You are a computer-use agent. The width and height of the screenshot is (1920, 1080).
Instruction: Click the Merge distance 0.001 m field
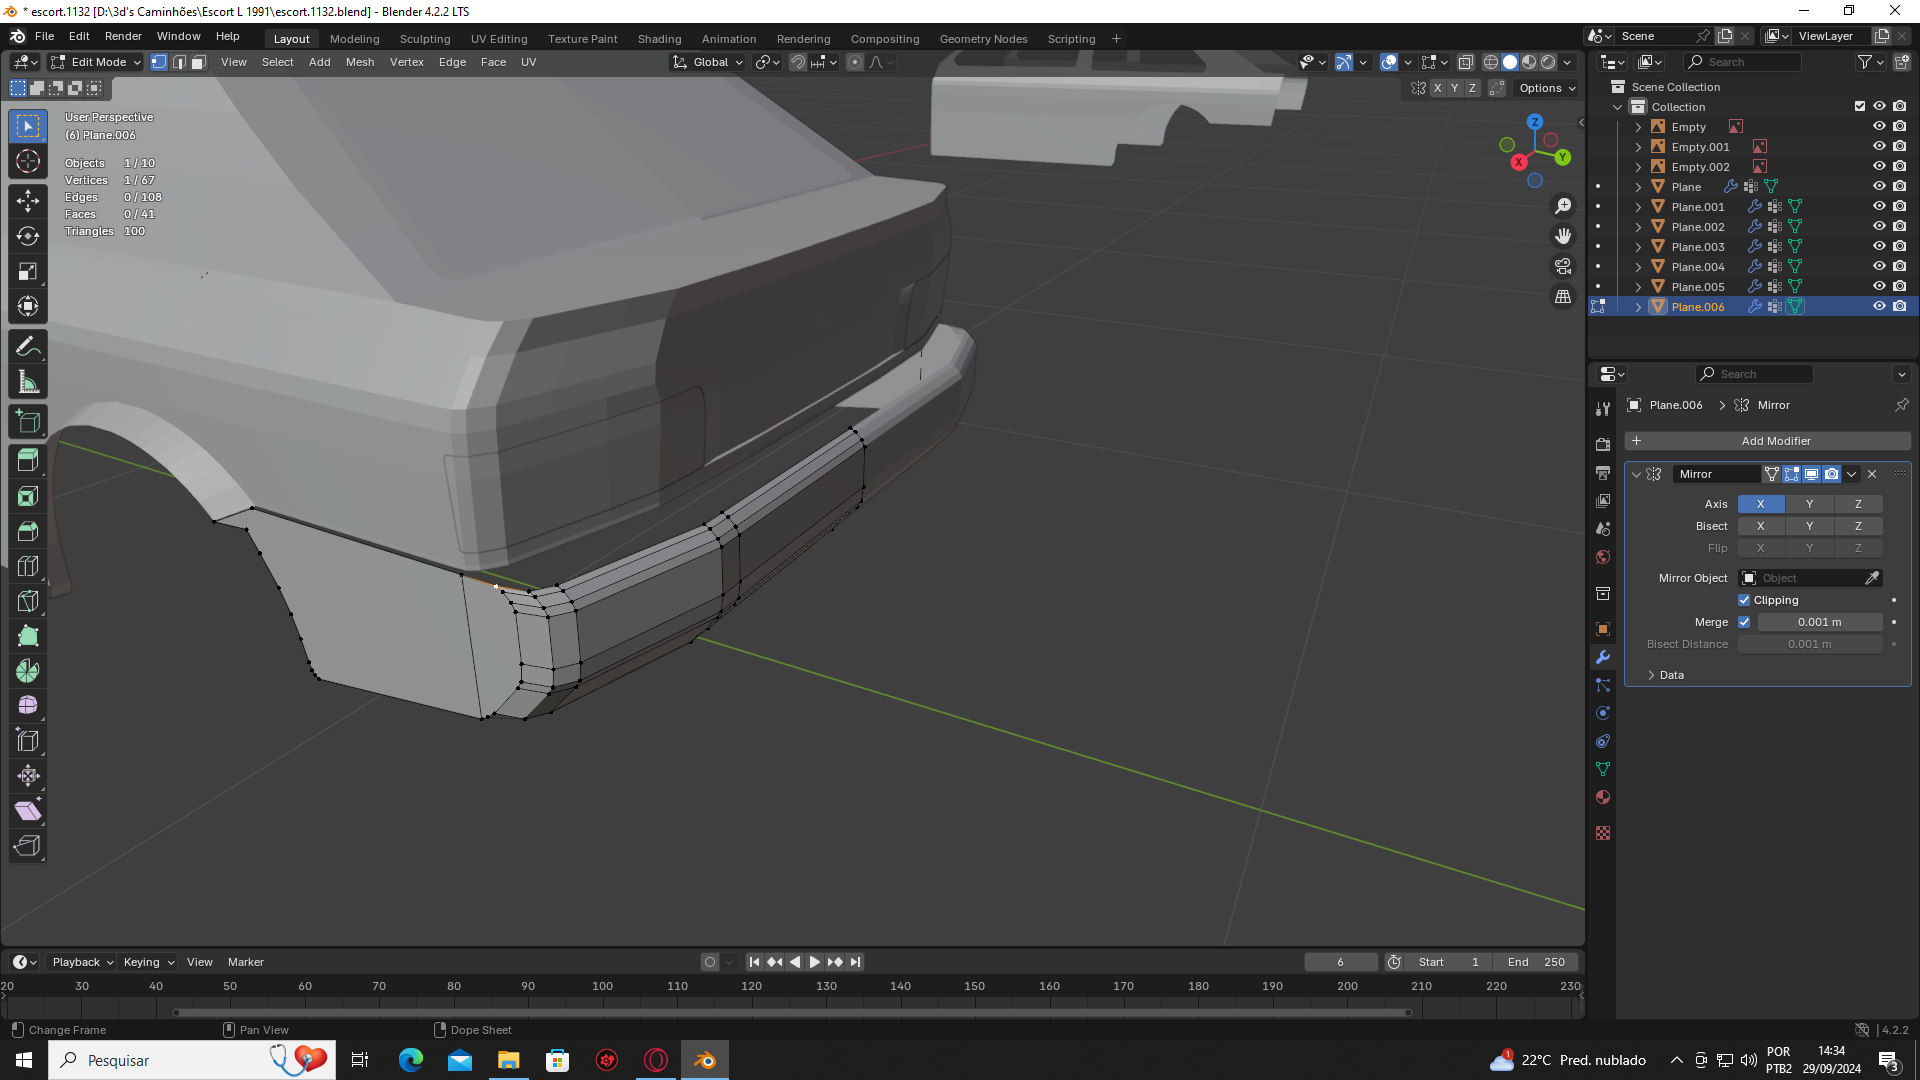pyautogui.click(x=1819, y=622)
